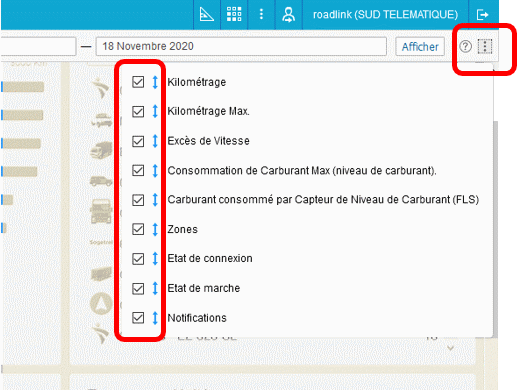Click reorder arrow for Etat de connexion
Viewport: 529px width, 390px height.
click(x=155, y=259)
